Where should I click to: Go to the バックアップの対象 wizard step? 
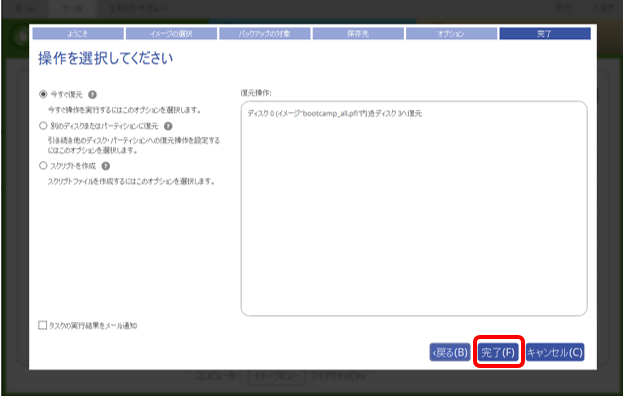coord(265,34)
